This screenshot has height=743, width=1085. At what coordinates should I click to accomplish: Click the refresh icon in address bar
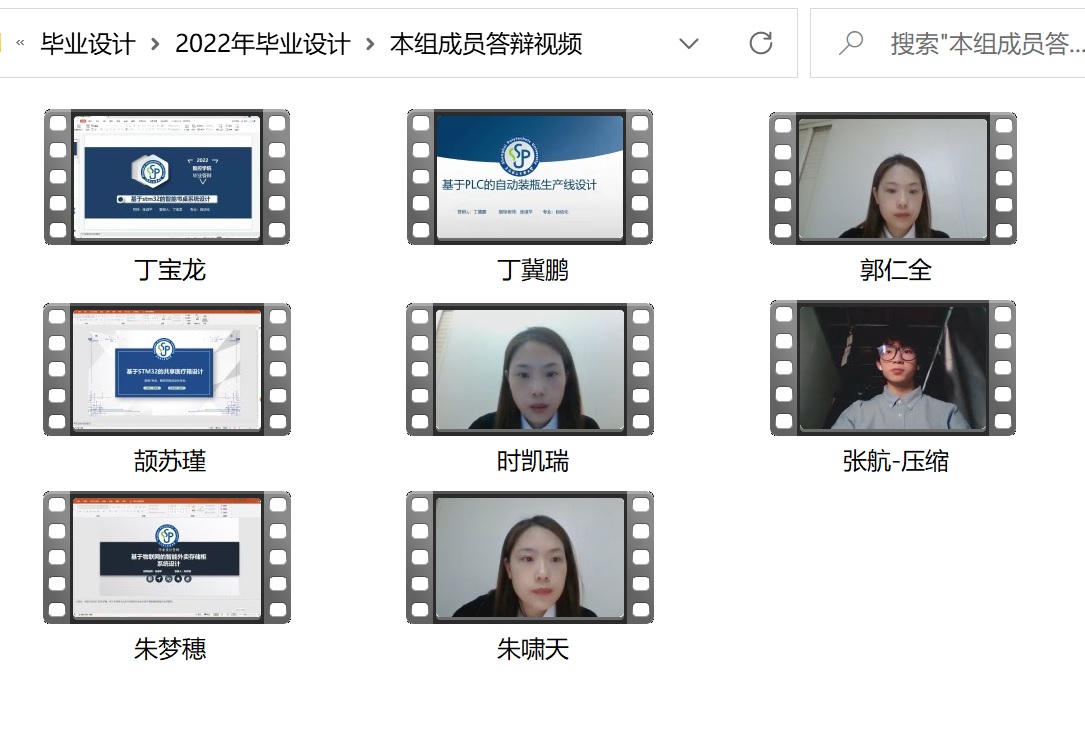click(x=761, y=43)
